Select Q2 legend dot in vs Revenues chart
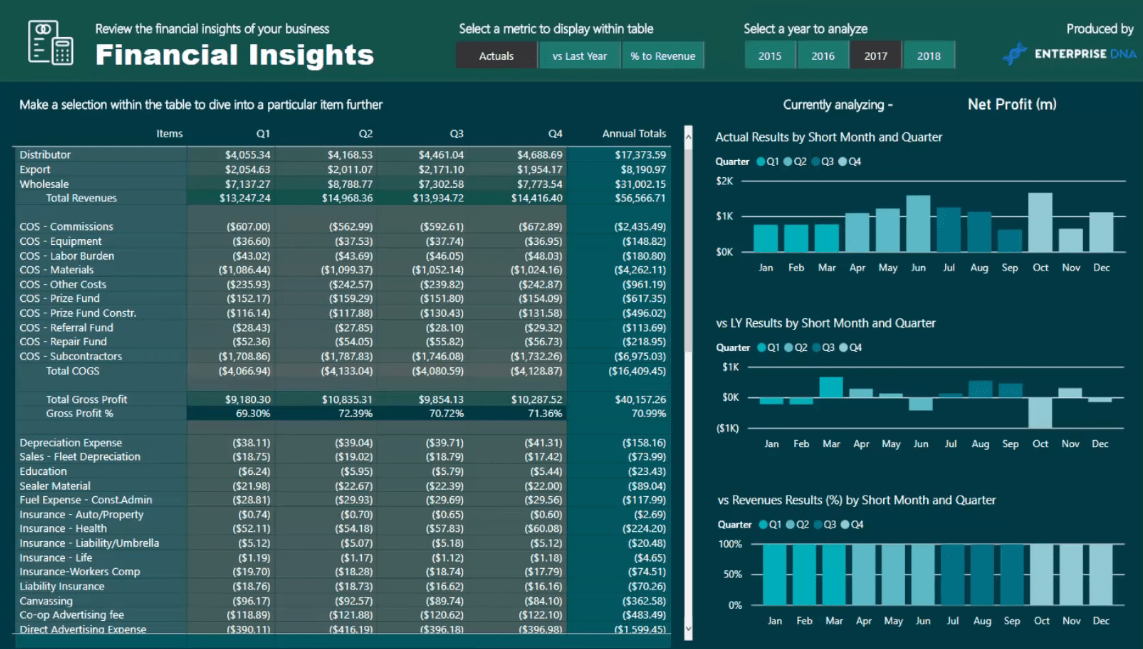This screenshot has width=1143, height=649. point(791,524)
